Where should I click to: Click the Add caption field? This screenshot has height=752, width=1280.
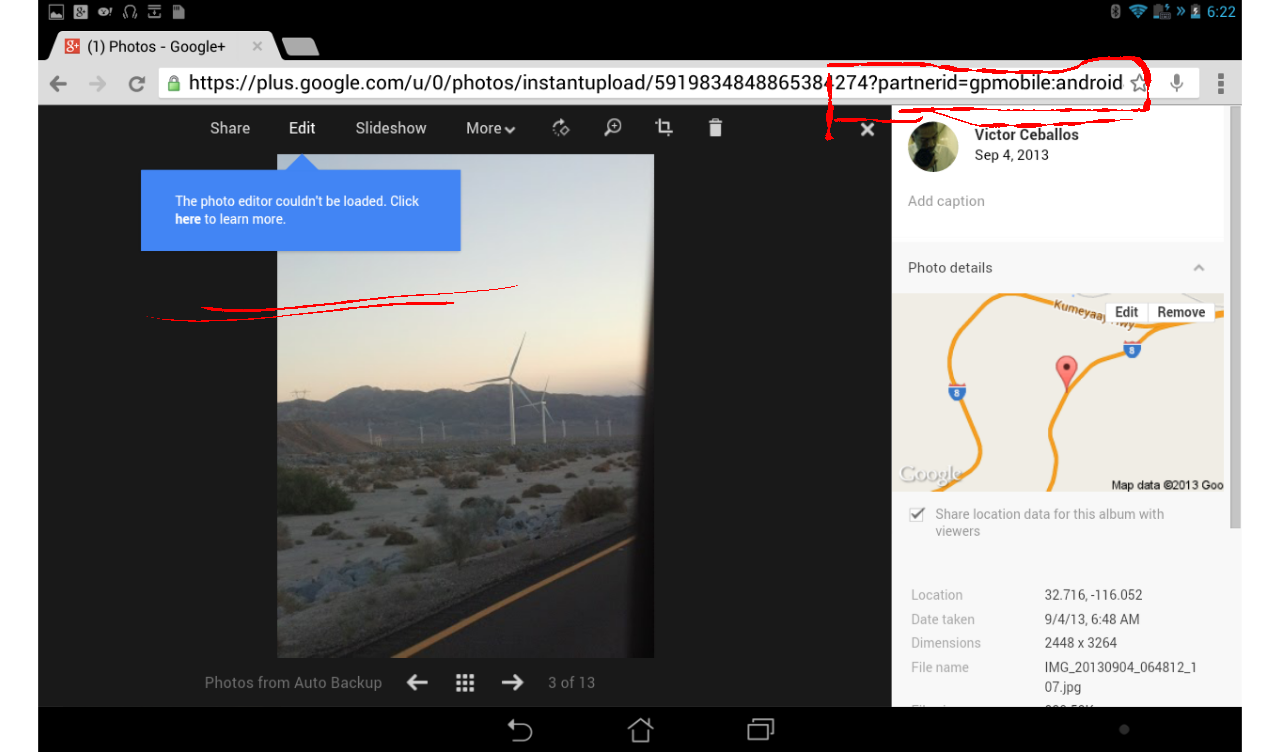tap(946, 201)
